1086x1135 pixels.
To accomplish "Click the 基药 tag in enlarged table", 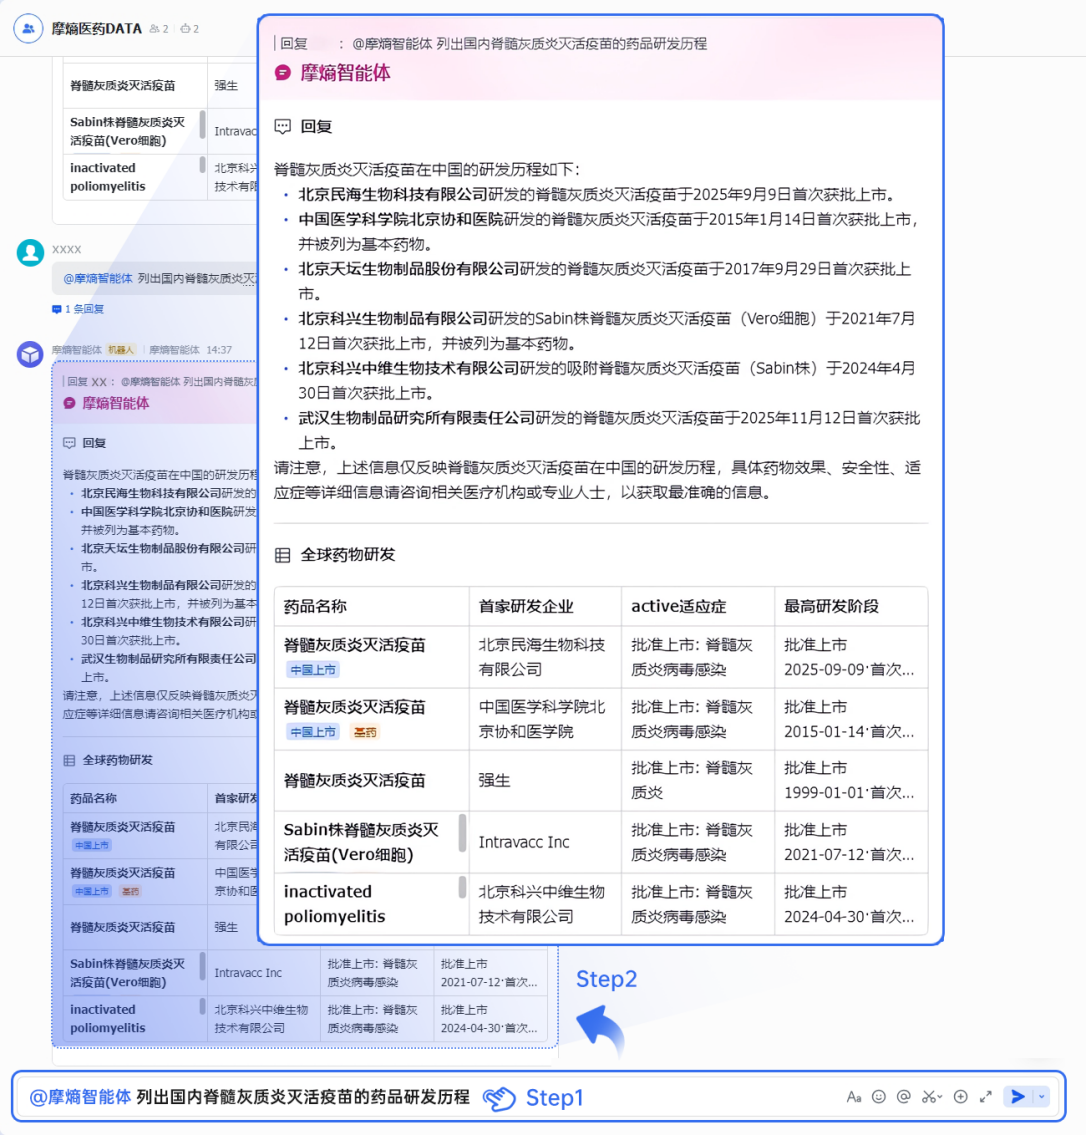I will click(x=365, y=732).
